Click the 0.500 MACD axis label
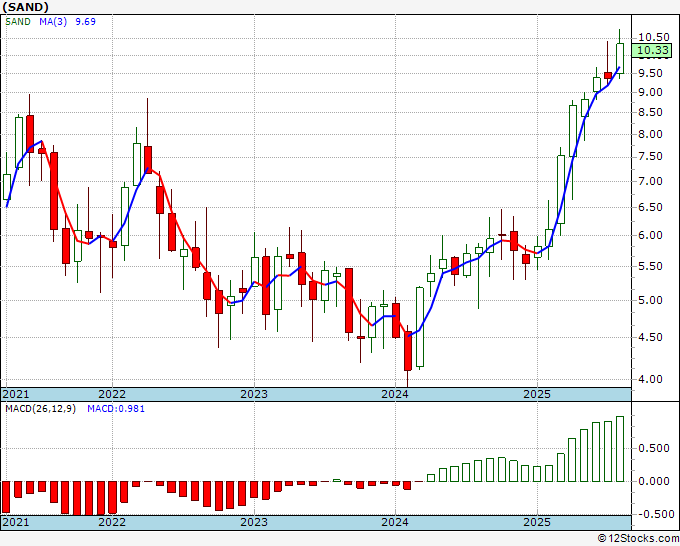Screen dimensions: 680x546 coord(654,448)
